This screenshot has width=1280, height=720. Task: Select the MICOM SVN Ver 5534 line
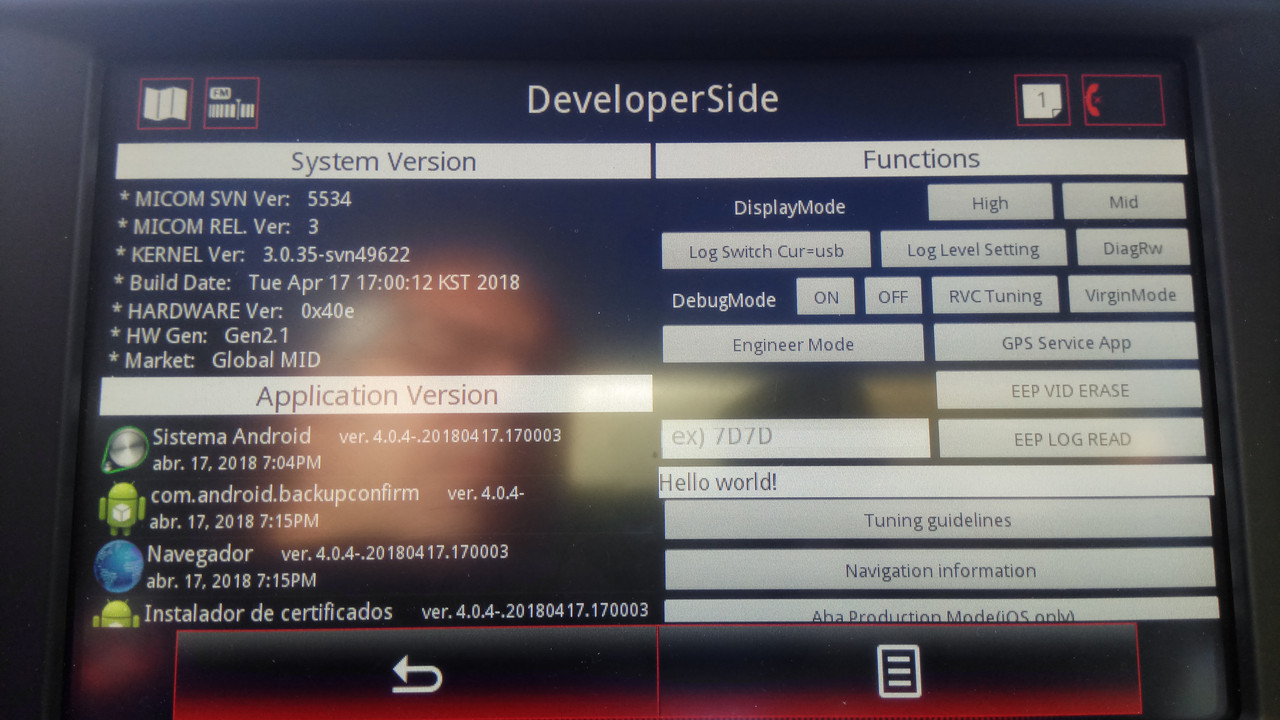(x=235, y=199)
